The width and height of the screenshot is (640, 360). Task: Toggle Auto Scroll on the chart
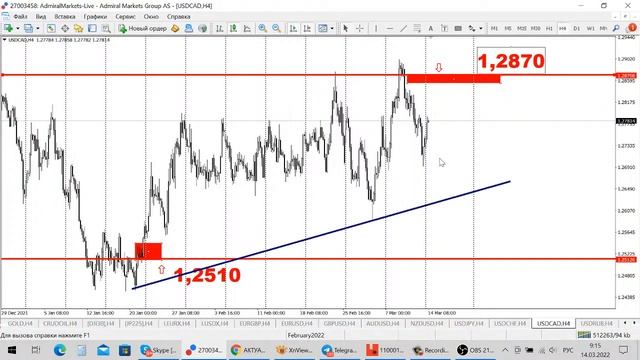(293, 28)
